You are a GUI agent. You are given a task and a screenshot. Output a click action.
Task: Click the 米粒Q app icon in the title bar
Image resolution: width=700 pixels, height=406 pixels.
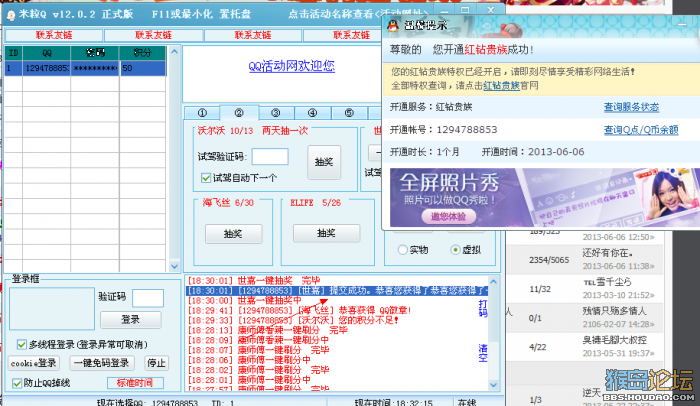tap(11, 16)
